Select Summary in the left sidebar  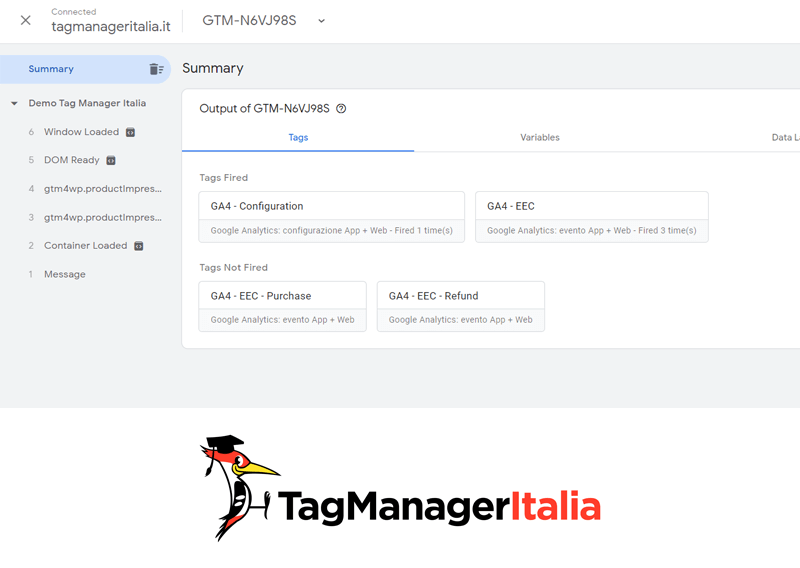click(x=85, y=69)
